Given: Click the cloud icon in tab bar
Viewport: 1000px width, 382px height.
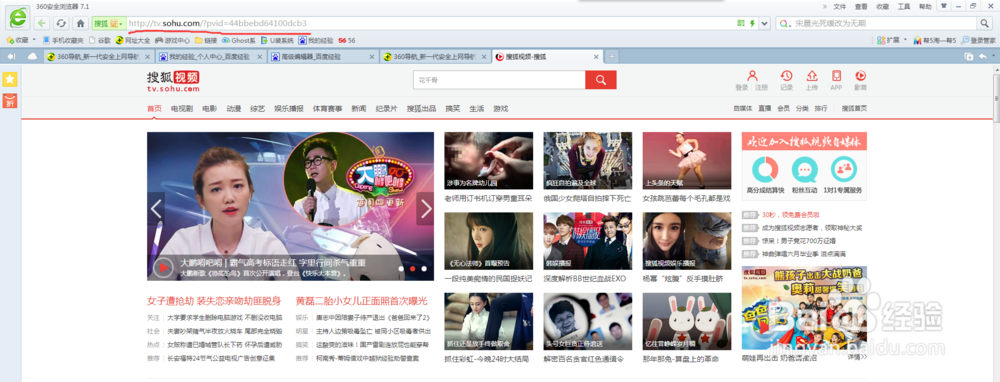Looking at the screenshot, I should [x=32, y=57].
